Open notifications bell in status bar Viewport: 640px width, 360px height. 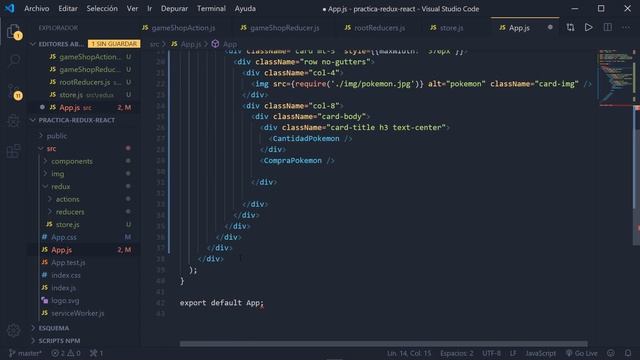coord(628,353)
